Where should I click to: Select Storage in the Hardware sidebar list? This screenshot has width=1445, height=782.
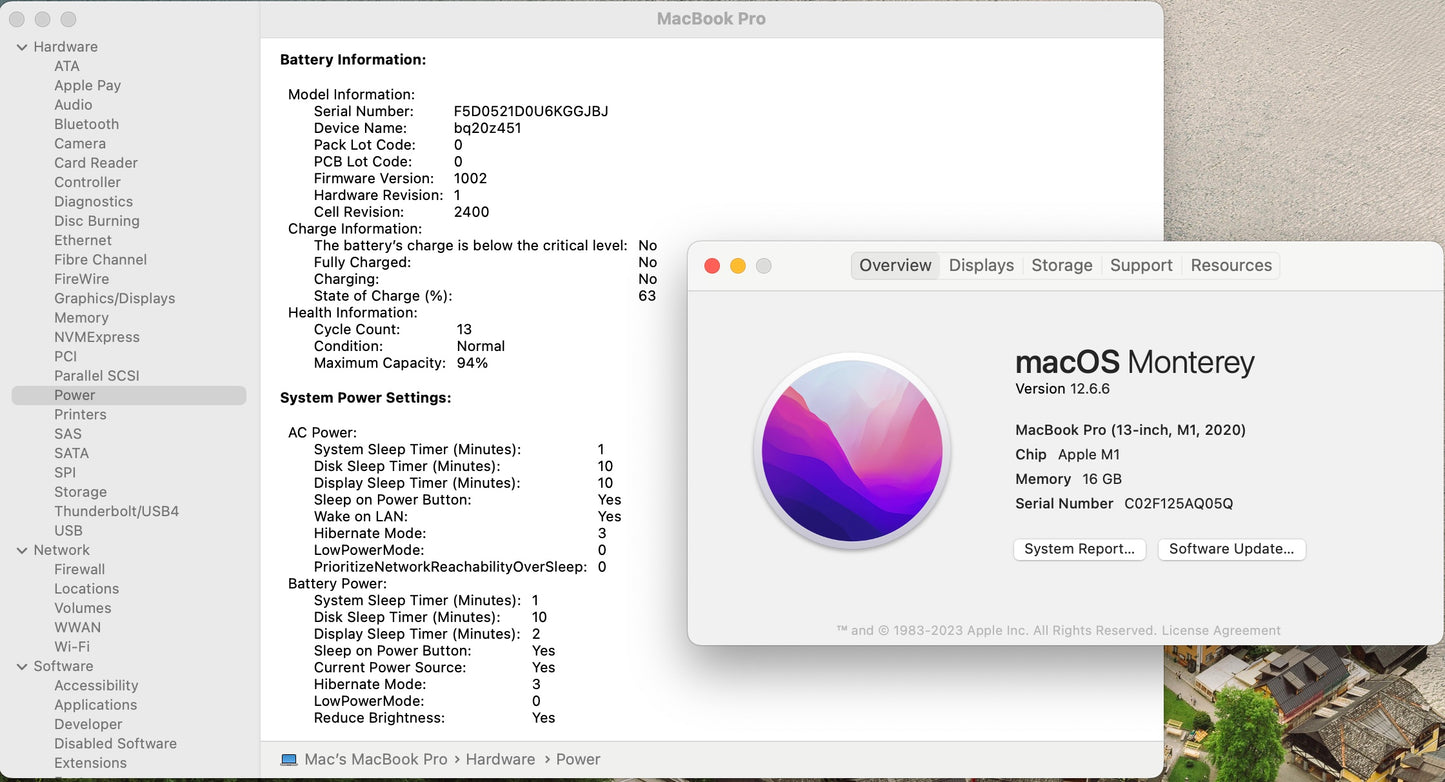[x=81, y=492]
